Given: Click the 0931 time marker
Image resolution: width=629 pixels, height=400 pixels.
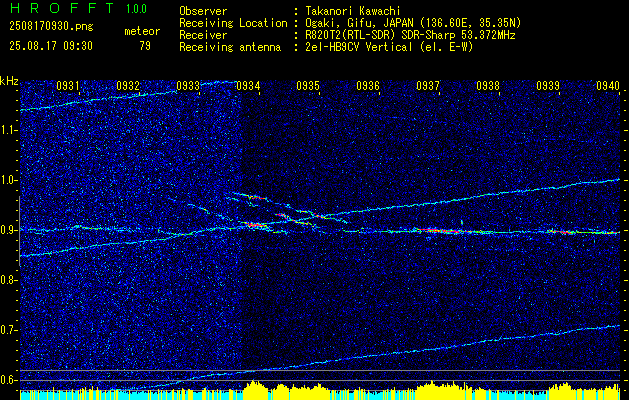Looking at the screenshot, I should [68, 85].
